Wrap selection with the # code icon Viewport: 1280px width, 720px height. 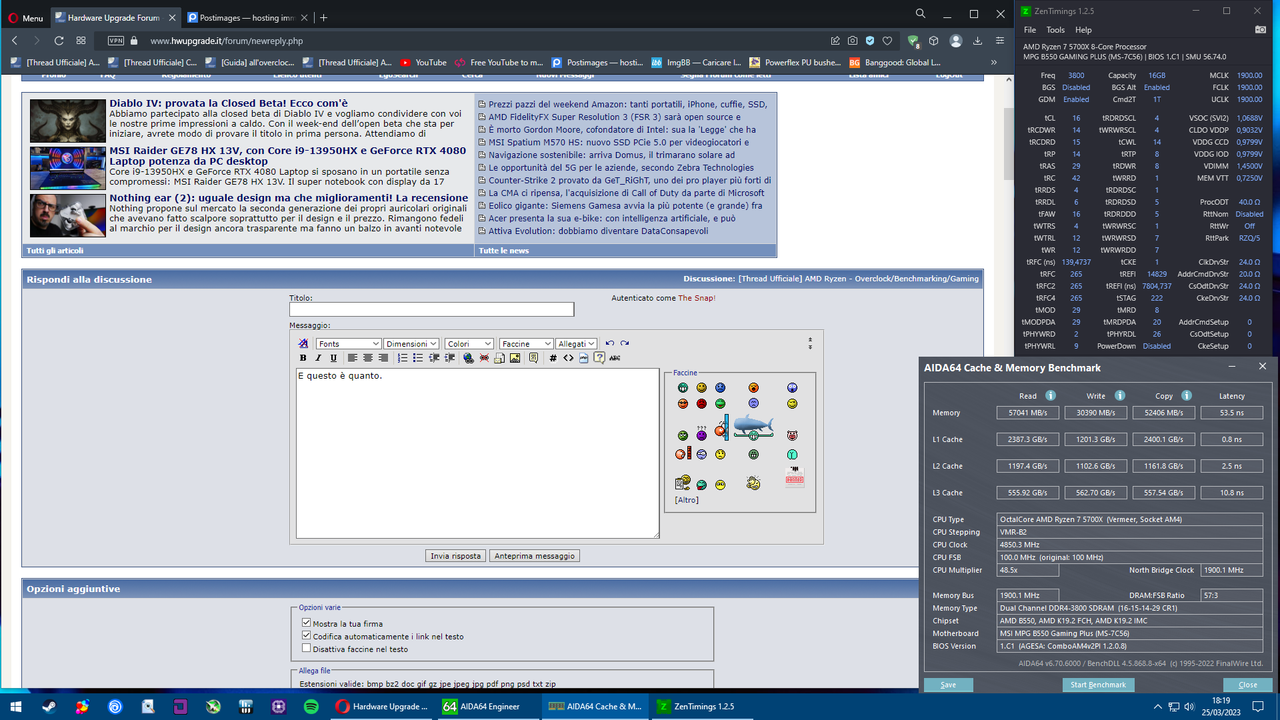click(553, 358)
